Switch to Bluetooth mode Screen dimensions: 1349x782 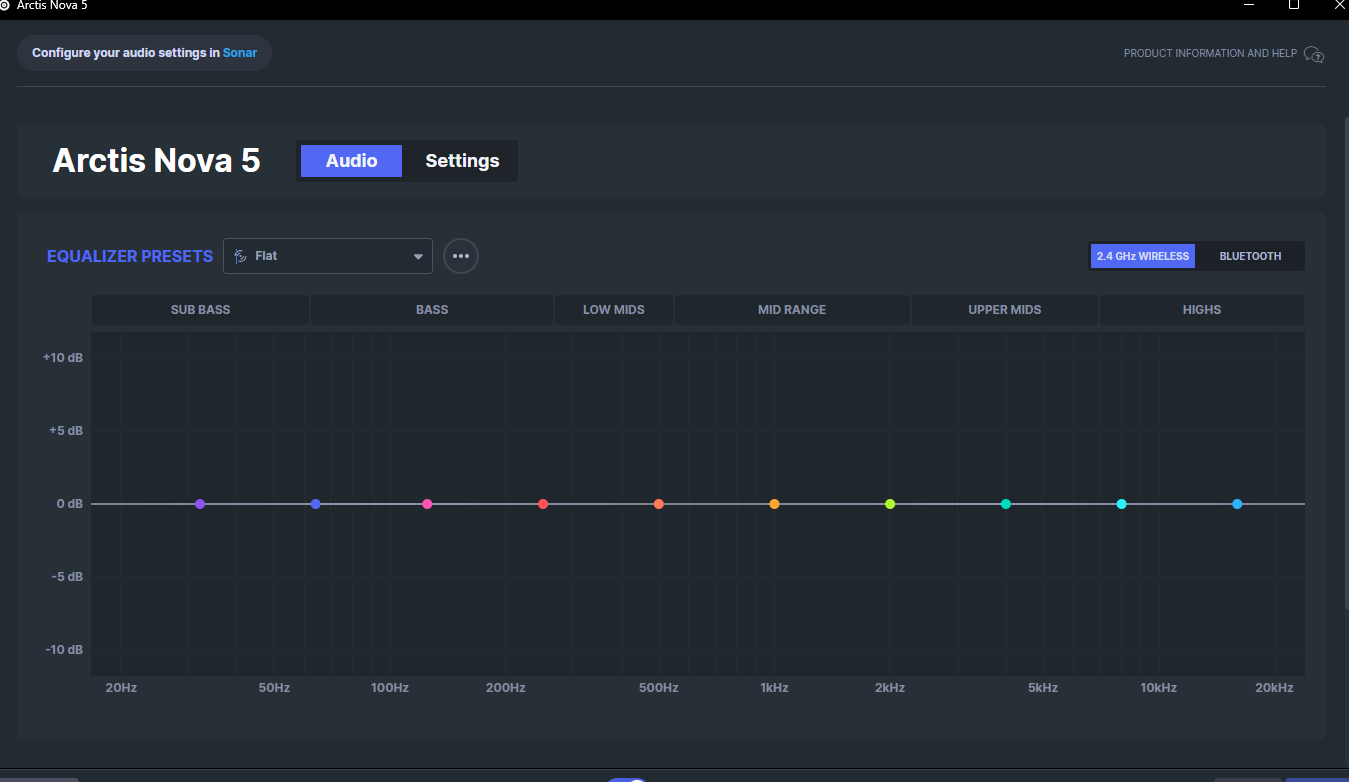(x=1250, y=256)
